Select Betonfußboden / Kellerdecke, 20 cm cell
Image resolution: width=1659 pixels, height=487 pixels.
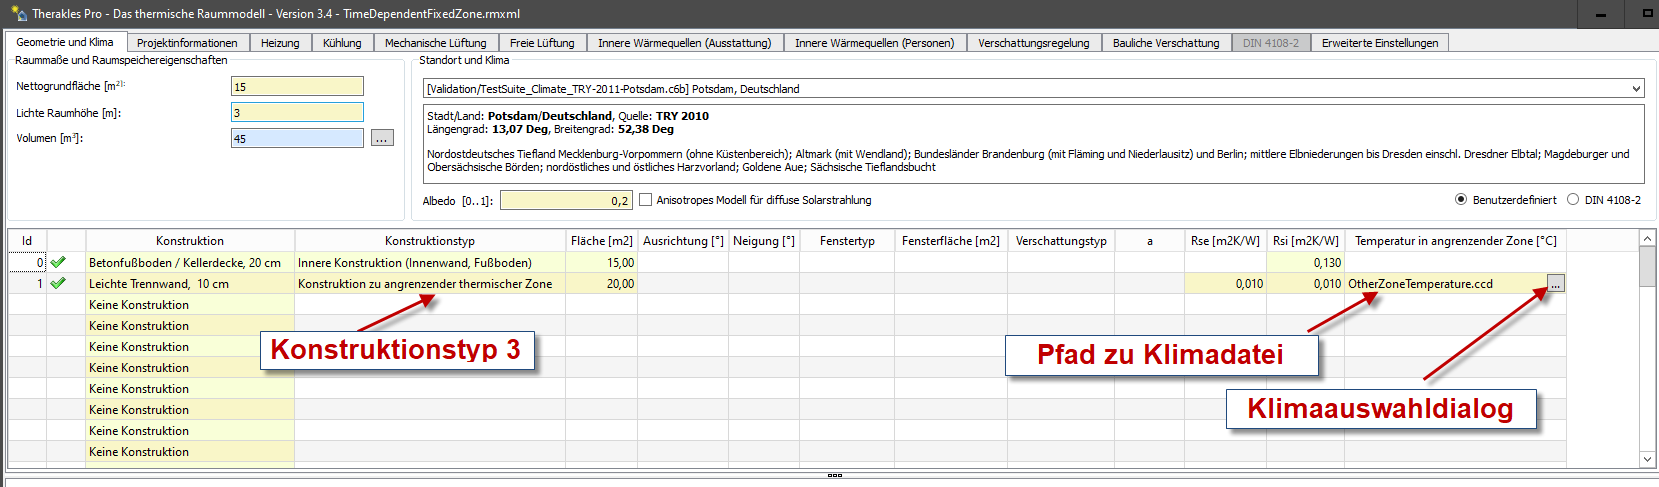coord(190,263)
